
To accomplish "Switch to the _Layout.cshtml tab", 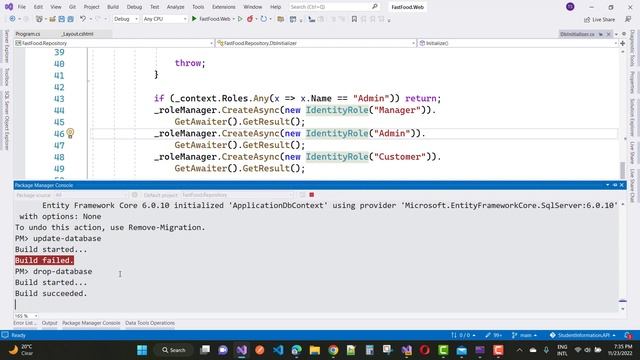I will coord(78,34).
